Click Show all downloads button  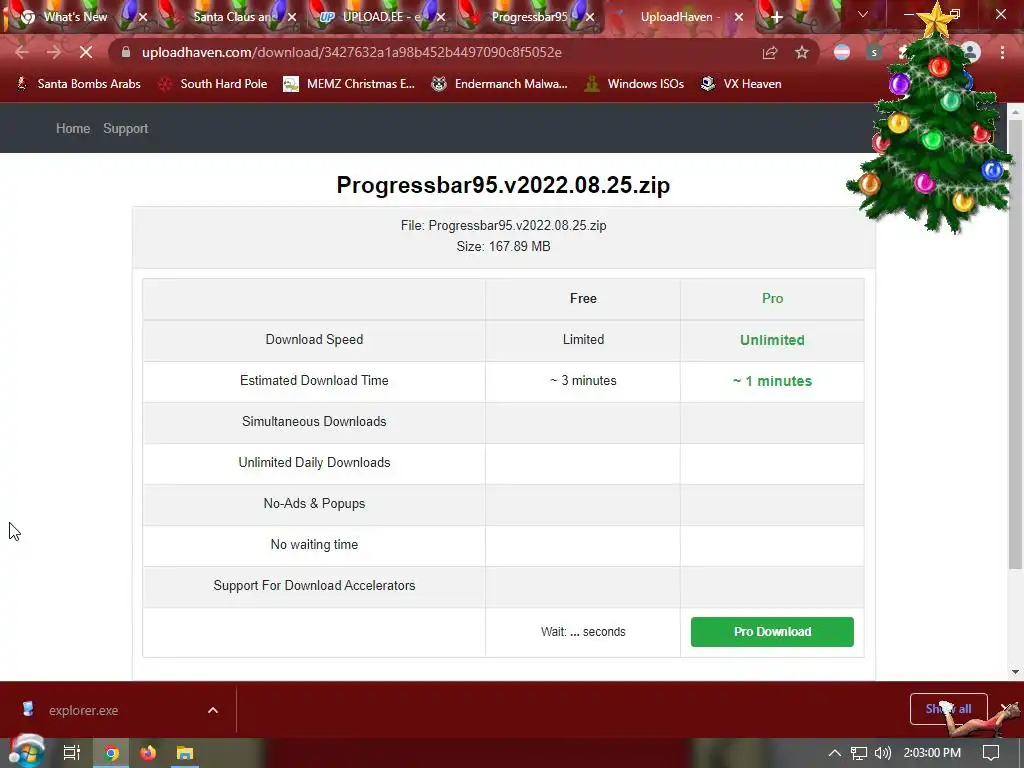[948, 709]
